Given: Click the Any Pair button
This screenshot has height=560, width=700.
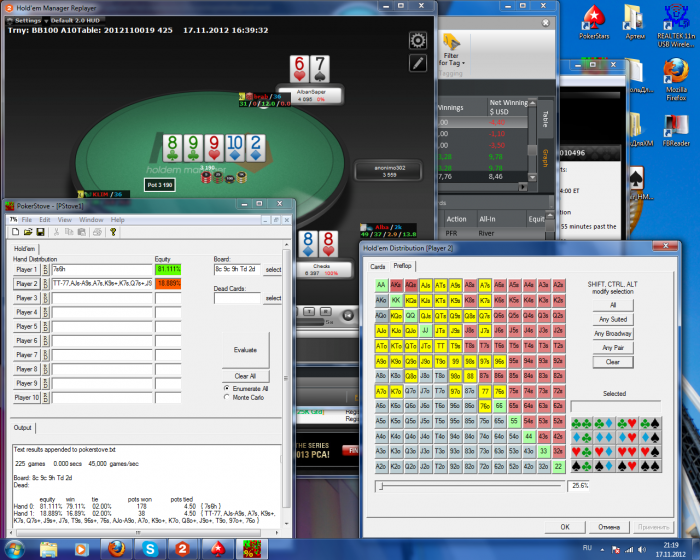Looking at the screenshot, I should [613, 347].
